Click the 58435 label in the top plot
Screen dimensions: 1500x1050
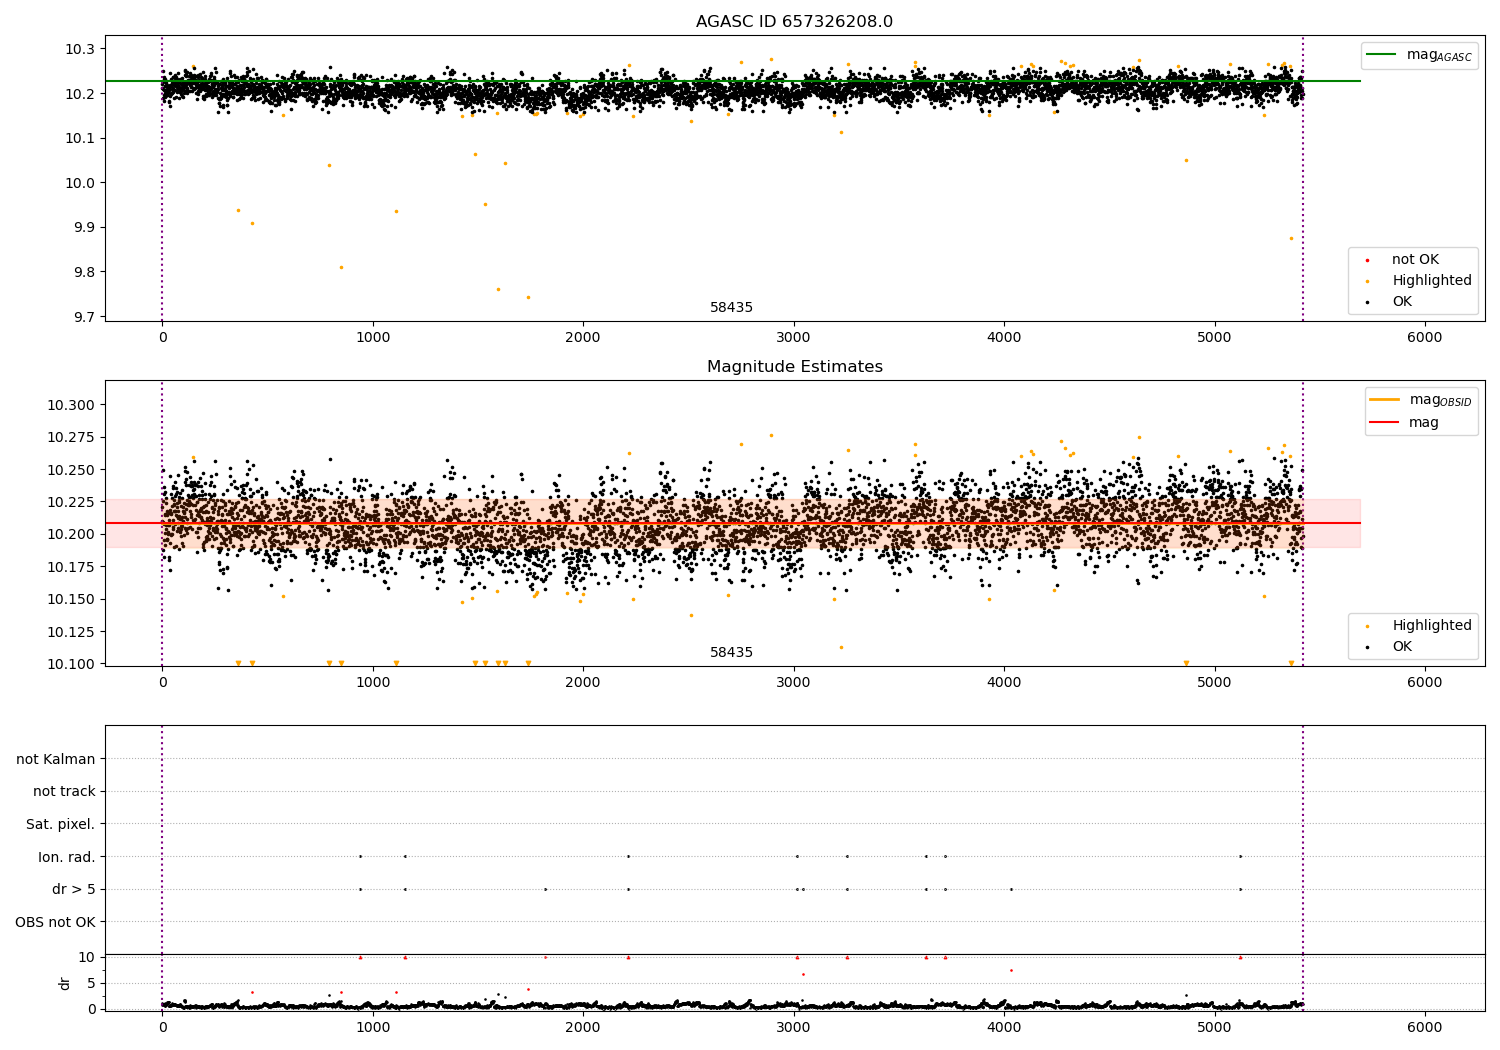pyautogui.click(x=731, y=308)
